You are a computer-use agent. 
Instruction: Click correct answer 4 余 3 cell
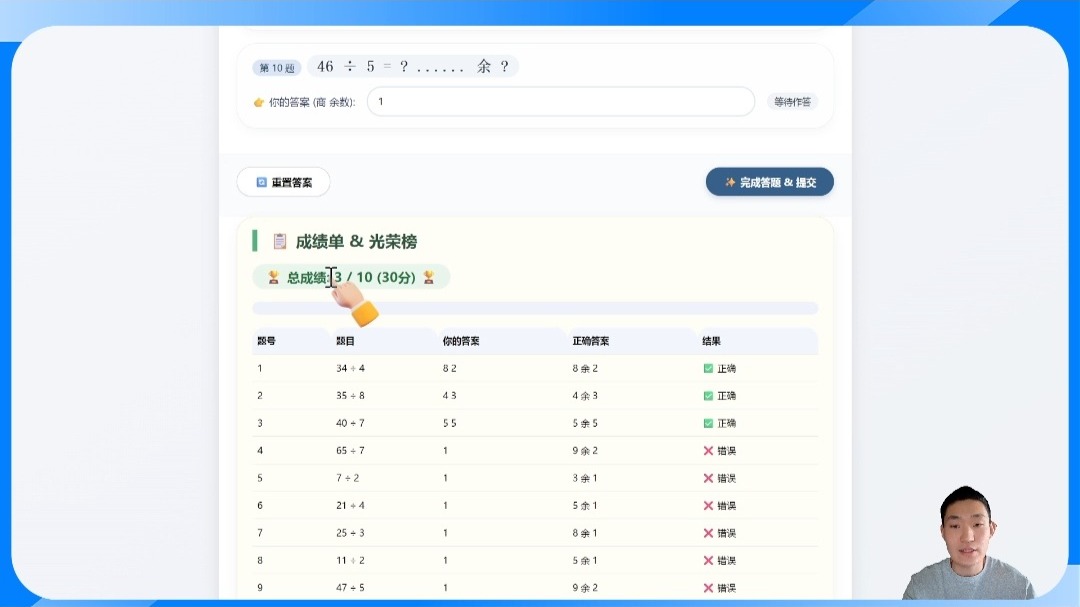coord(585,396)
